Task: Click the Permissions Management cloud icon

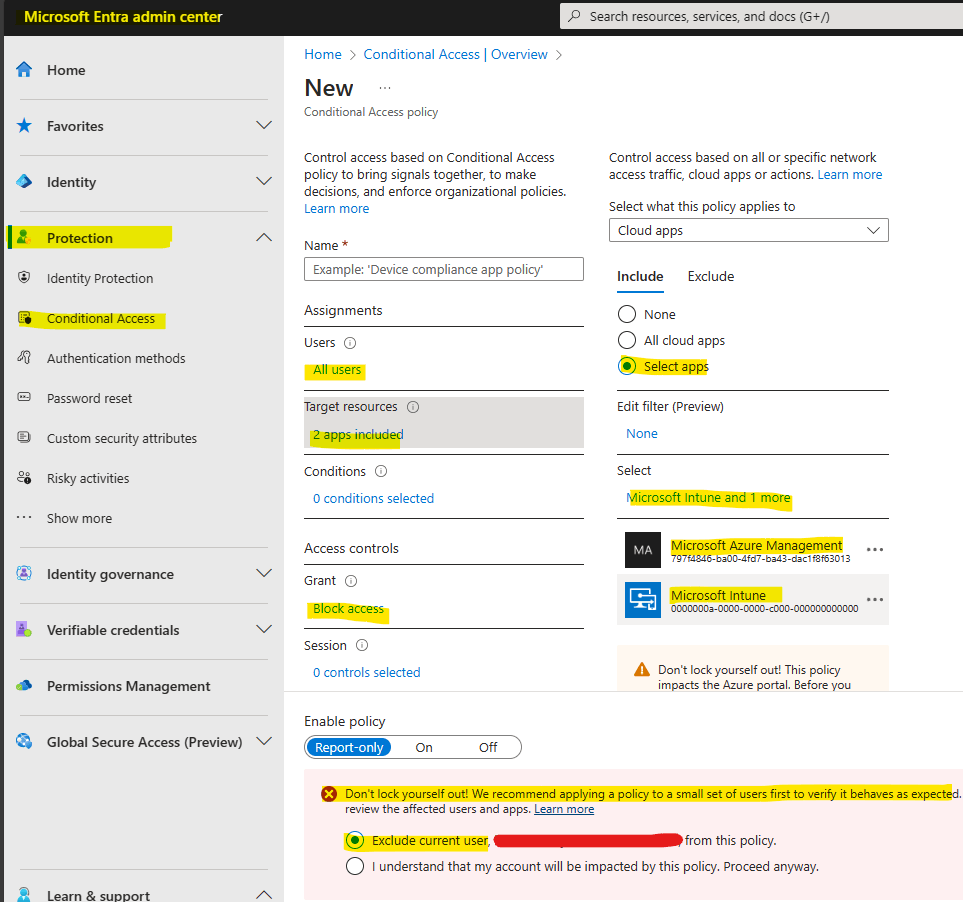Action: [24, 685]
